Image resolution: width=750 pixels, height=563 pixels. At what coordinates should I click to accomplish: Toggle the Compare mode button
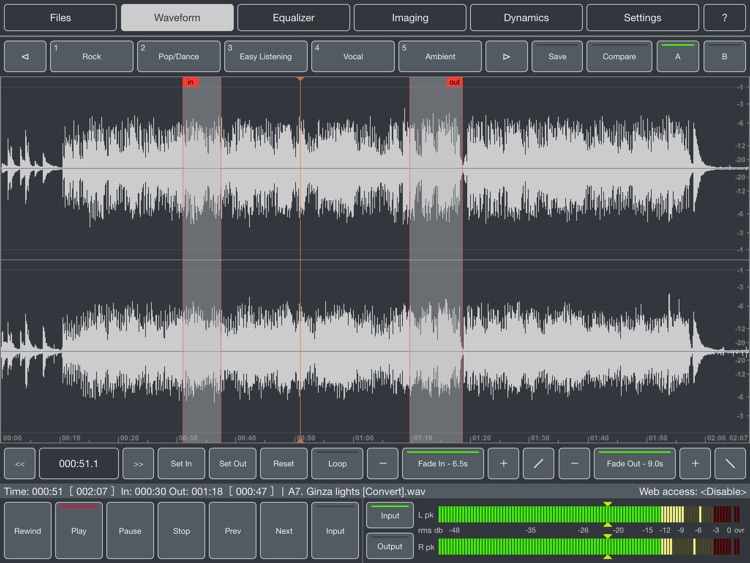(x=619, y=57)
